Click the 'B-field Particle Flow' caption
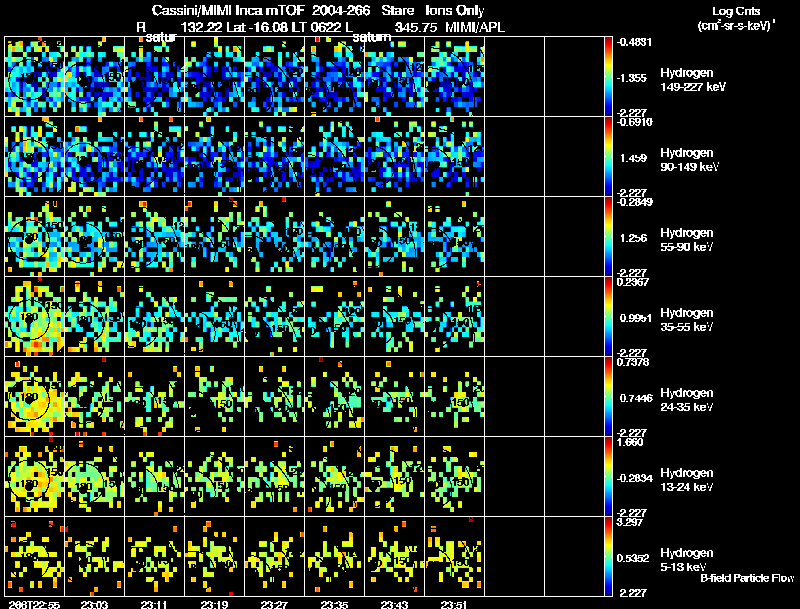800x609 pixels. 747,578
